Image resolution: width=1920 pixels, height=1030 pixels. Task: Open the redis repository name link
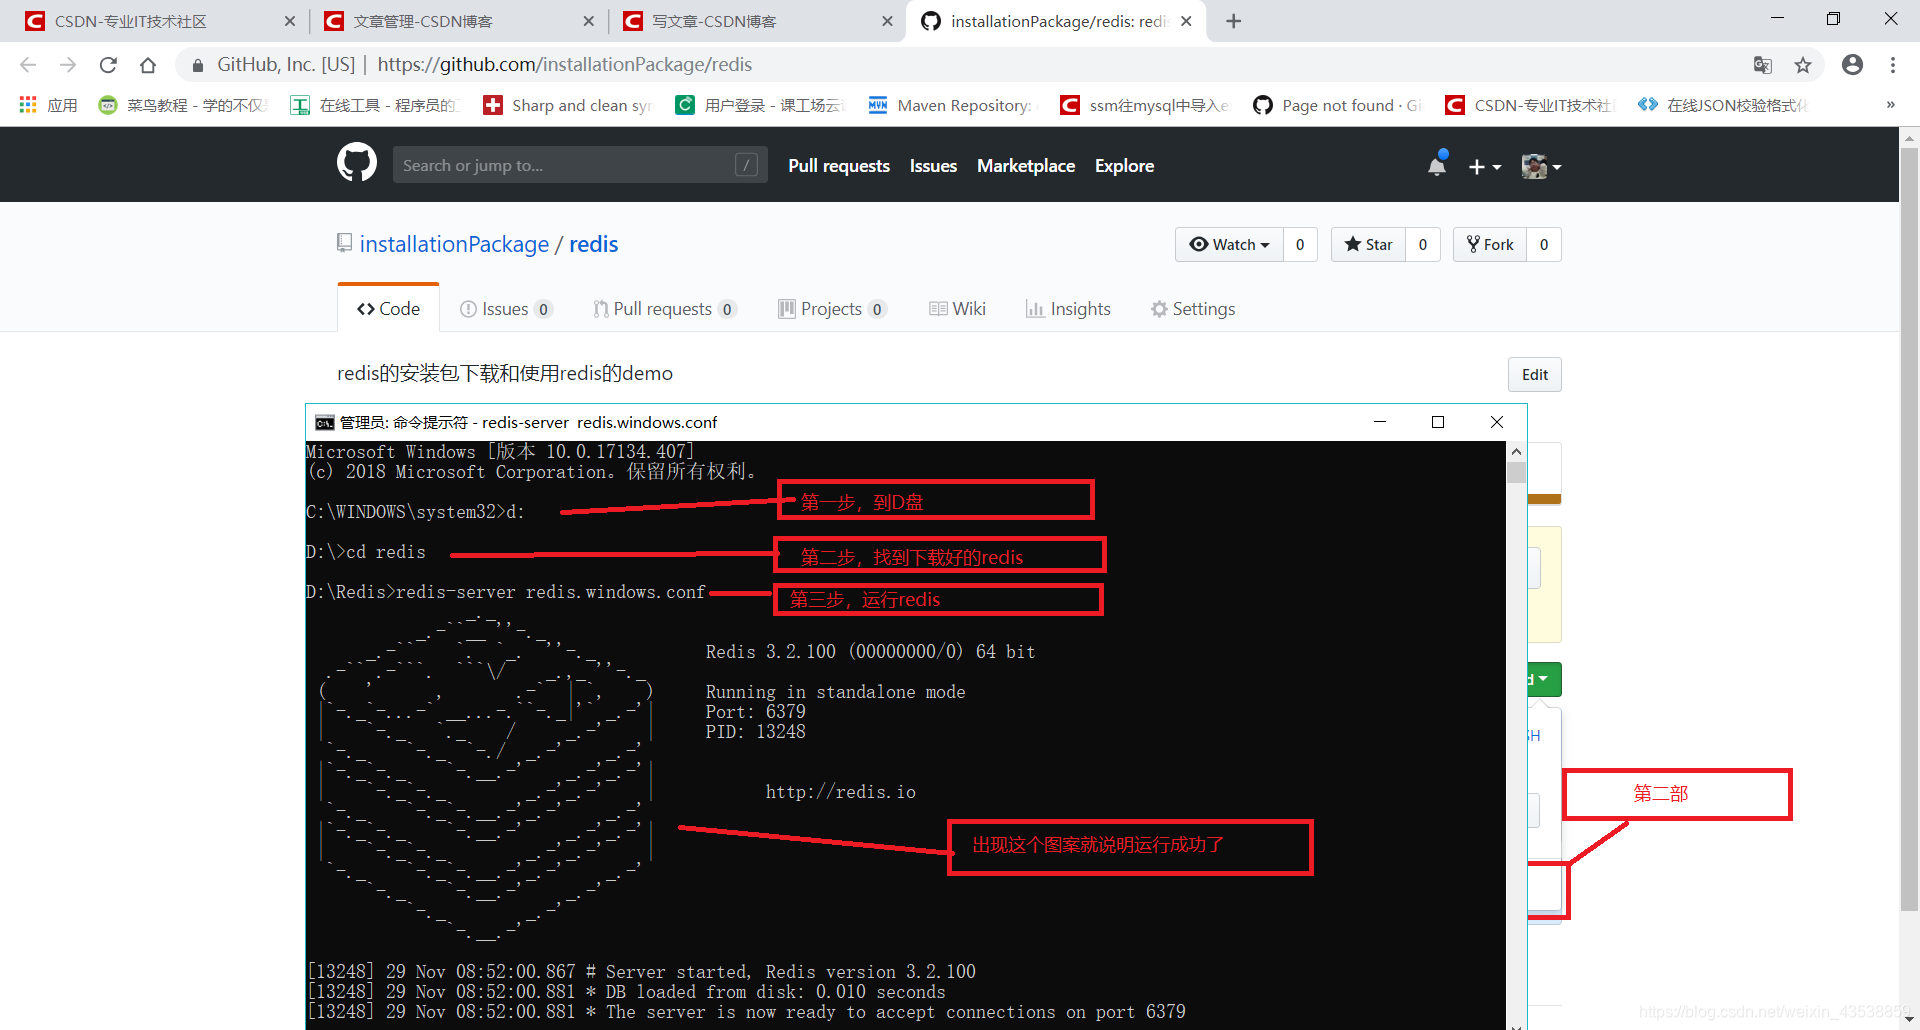click(x=594, y=244)
